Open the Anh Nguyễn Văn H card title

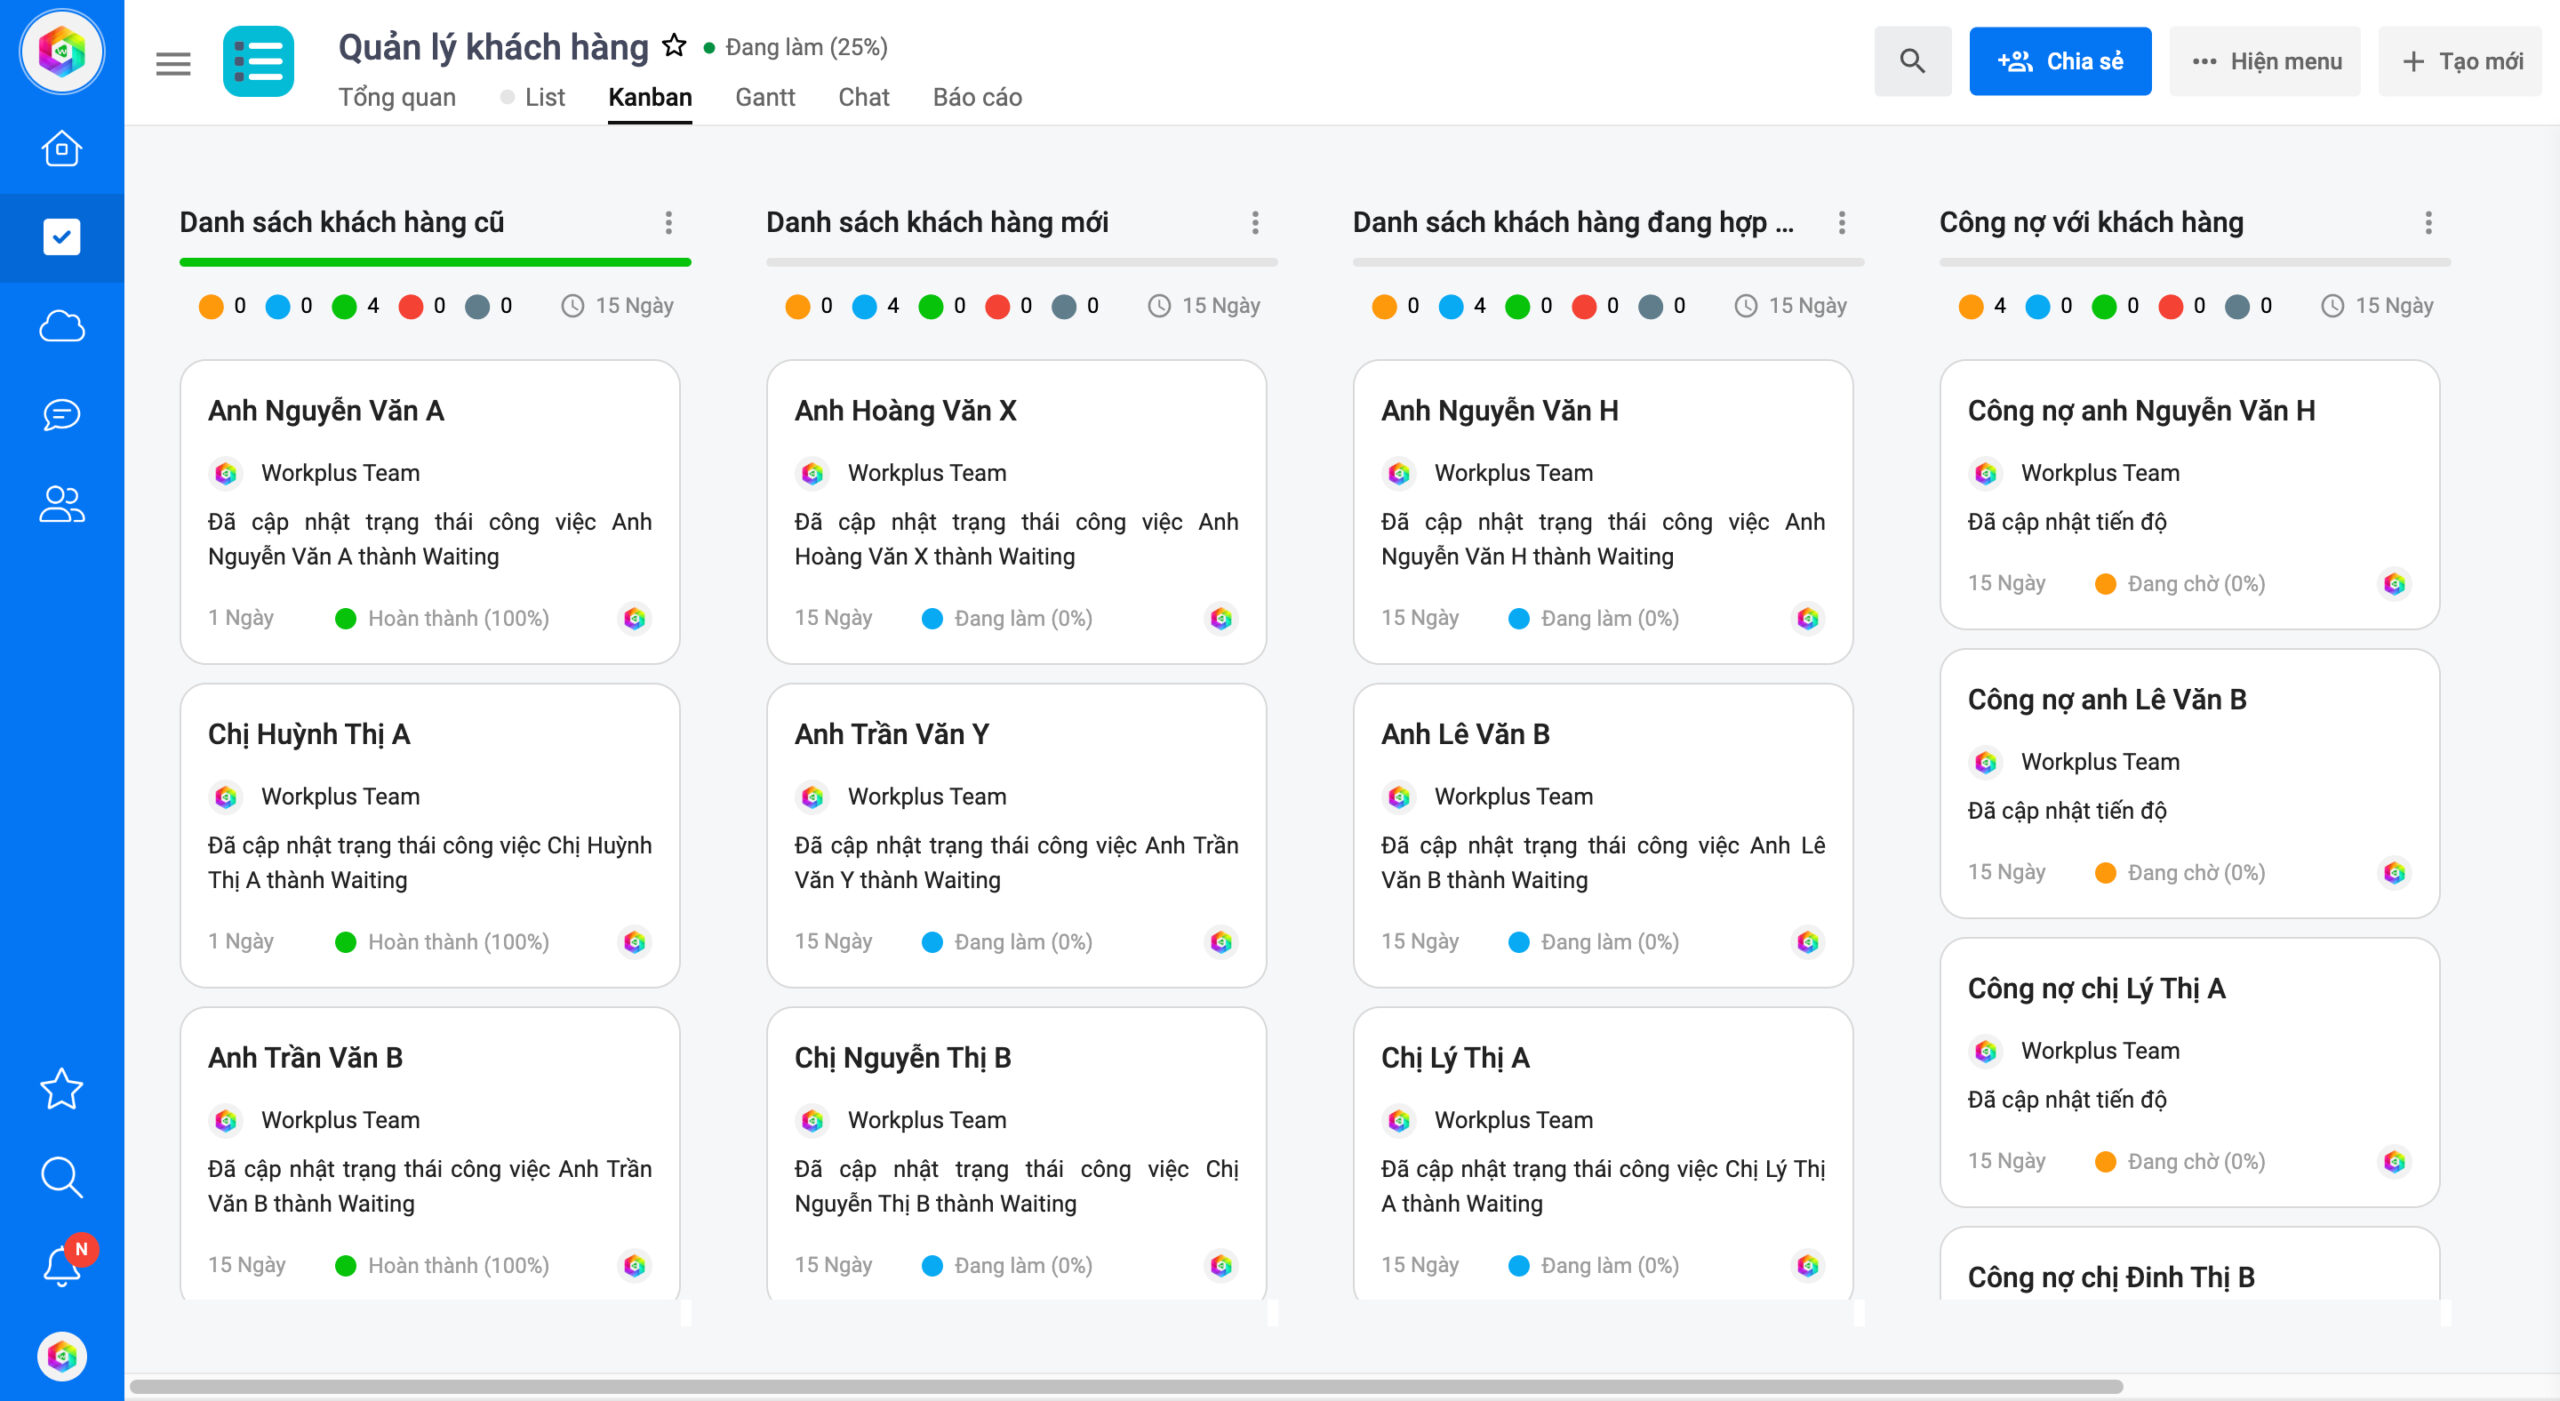tap(1499, 410)
